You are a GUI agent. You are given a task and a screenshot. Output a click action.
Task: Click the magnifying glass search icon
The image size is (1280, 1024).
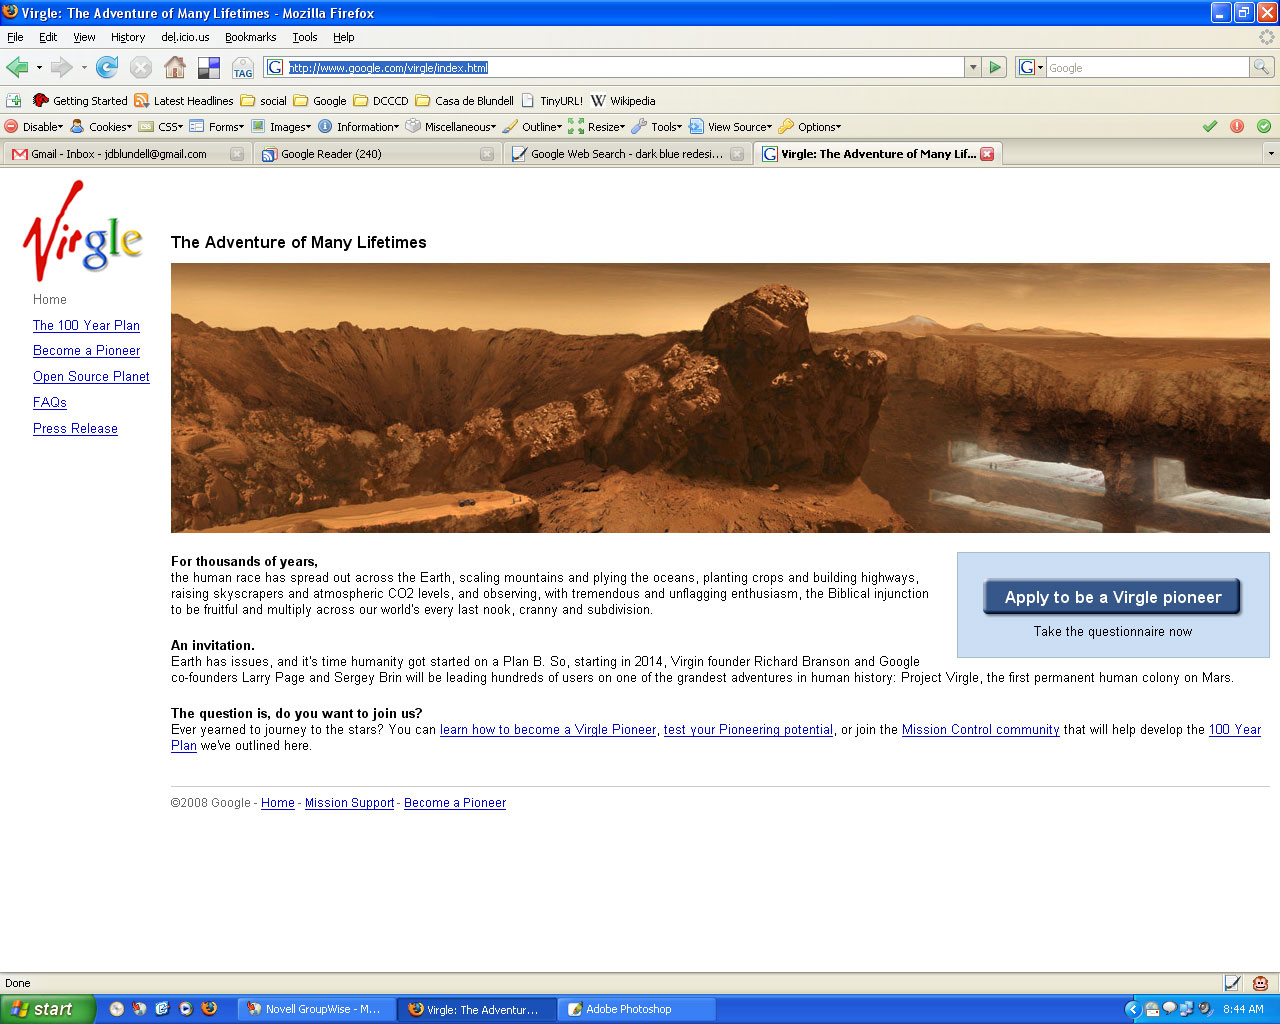[1262, 67]
